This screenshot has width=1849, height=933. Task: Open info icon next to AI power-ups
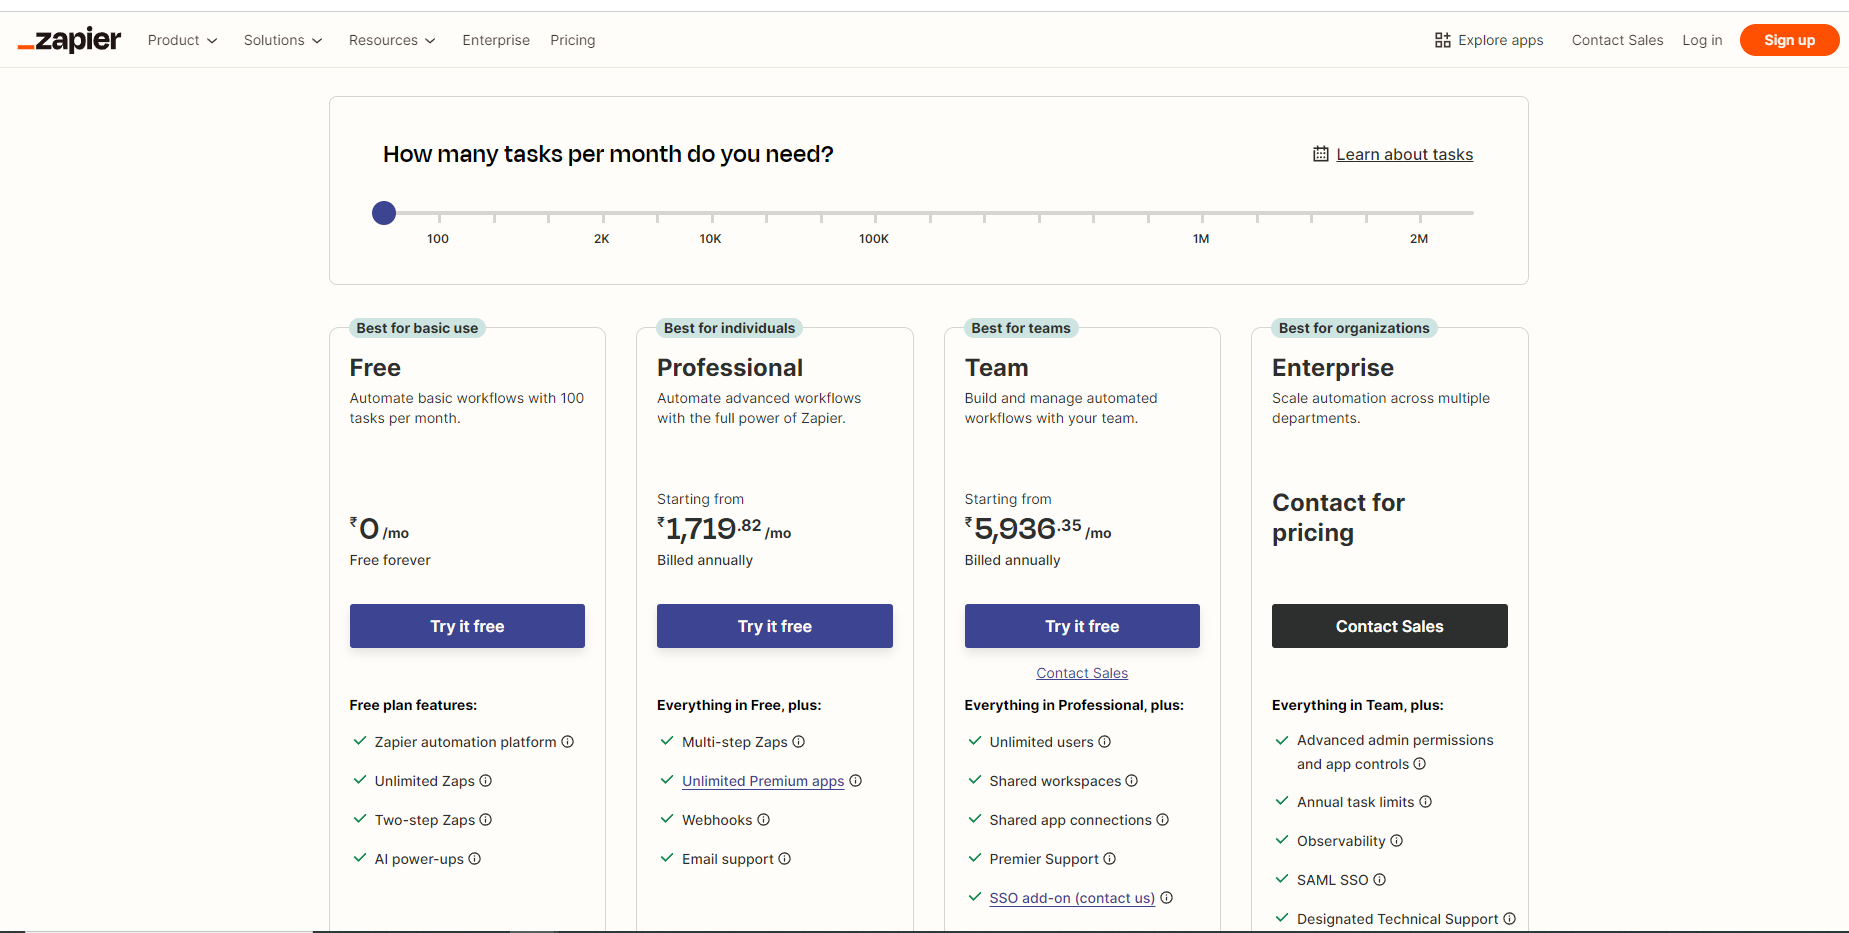[x=474, y=859]
